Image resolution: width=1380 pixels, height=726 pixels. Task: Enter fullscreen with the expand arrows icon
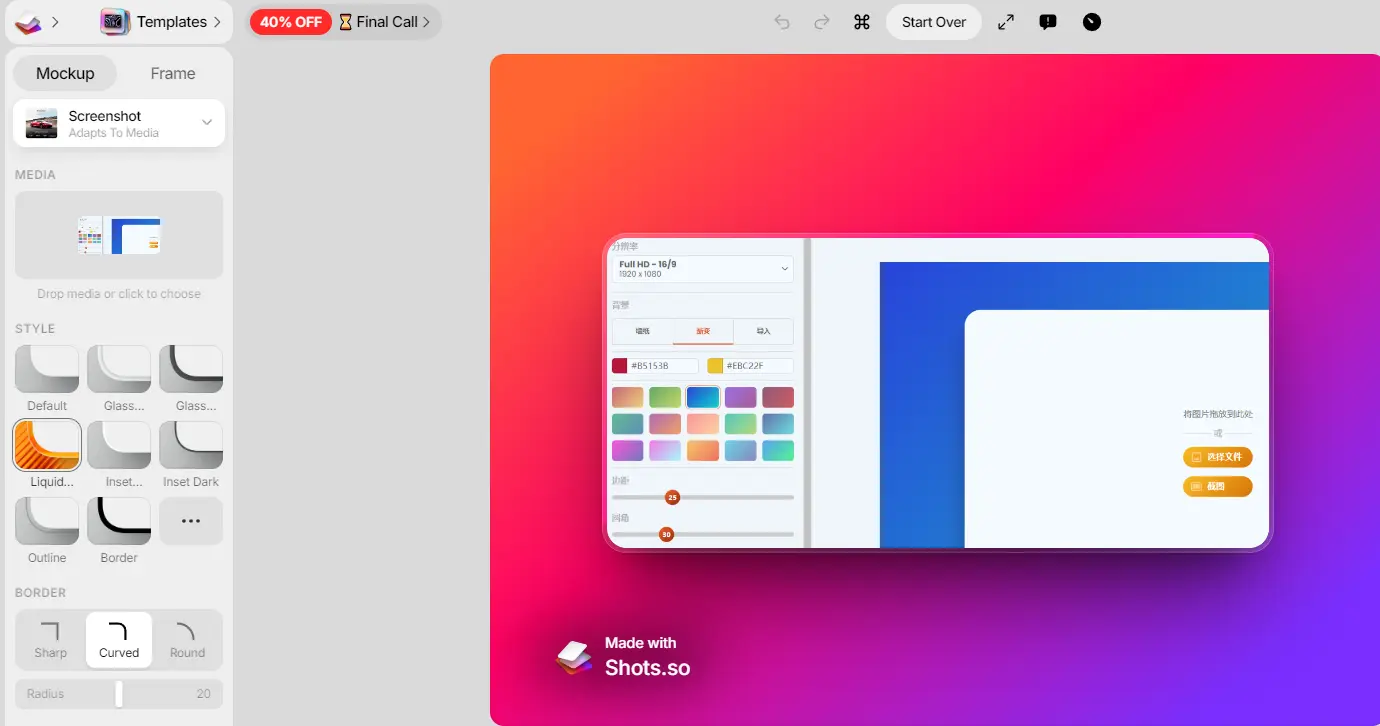(x=1006, y=22)
